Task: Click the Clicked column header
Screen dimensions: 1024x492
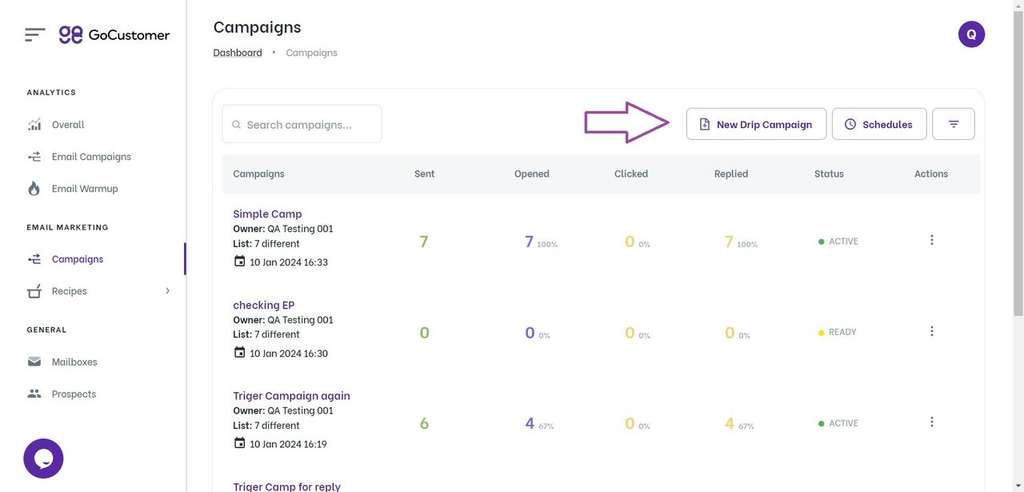Action: [631, 174]
